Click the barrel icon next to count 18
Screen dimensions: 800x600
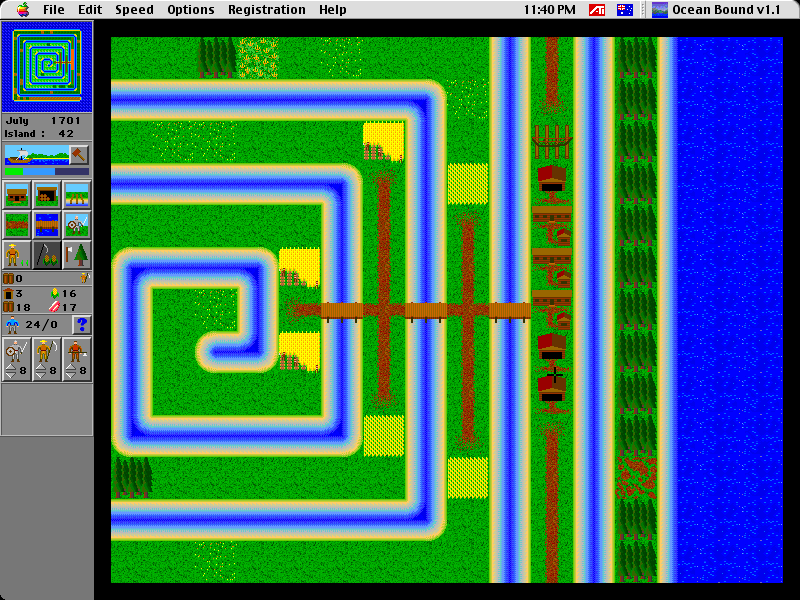point(9,307)
